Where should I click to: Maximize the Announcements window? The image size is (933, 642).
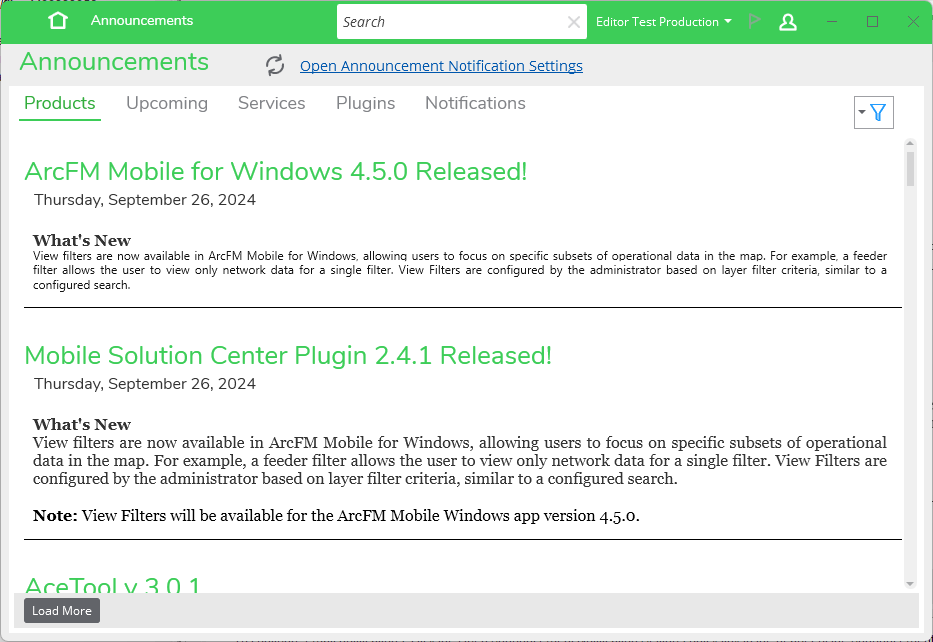click(x=872, y=22)
